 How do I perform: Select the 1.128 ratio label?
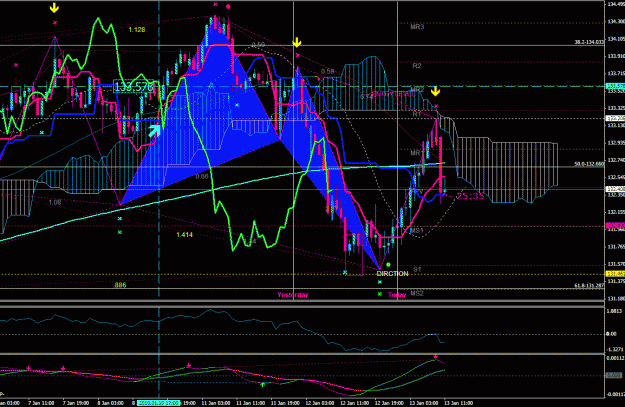pyautogui.click(x=137, y=29)
